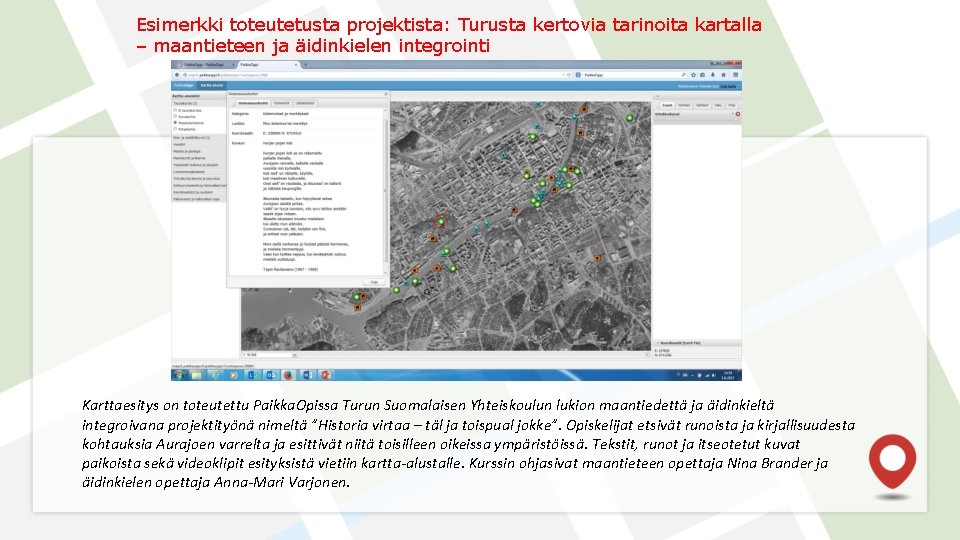This screenshot has height=540, width=960.
Task: Click the taskbar clock in the system tray
Action: click(x=728, y=375)
